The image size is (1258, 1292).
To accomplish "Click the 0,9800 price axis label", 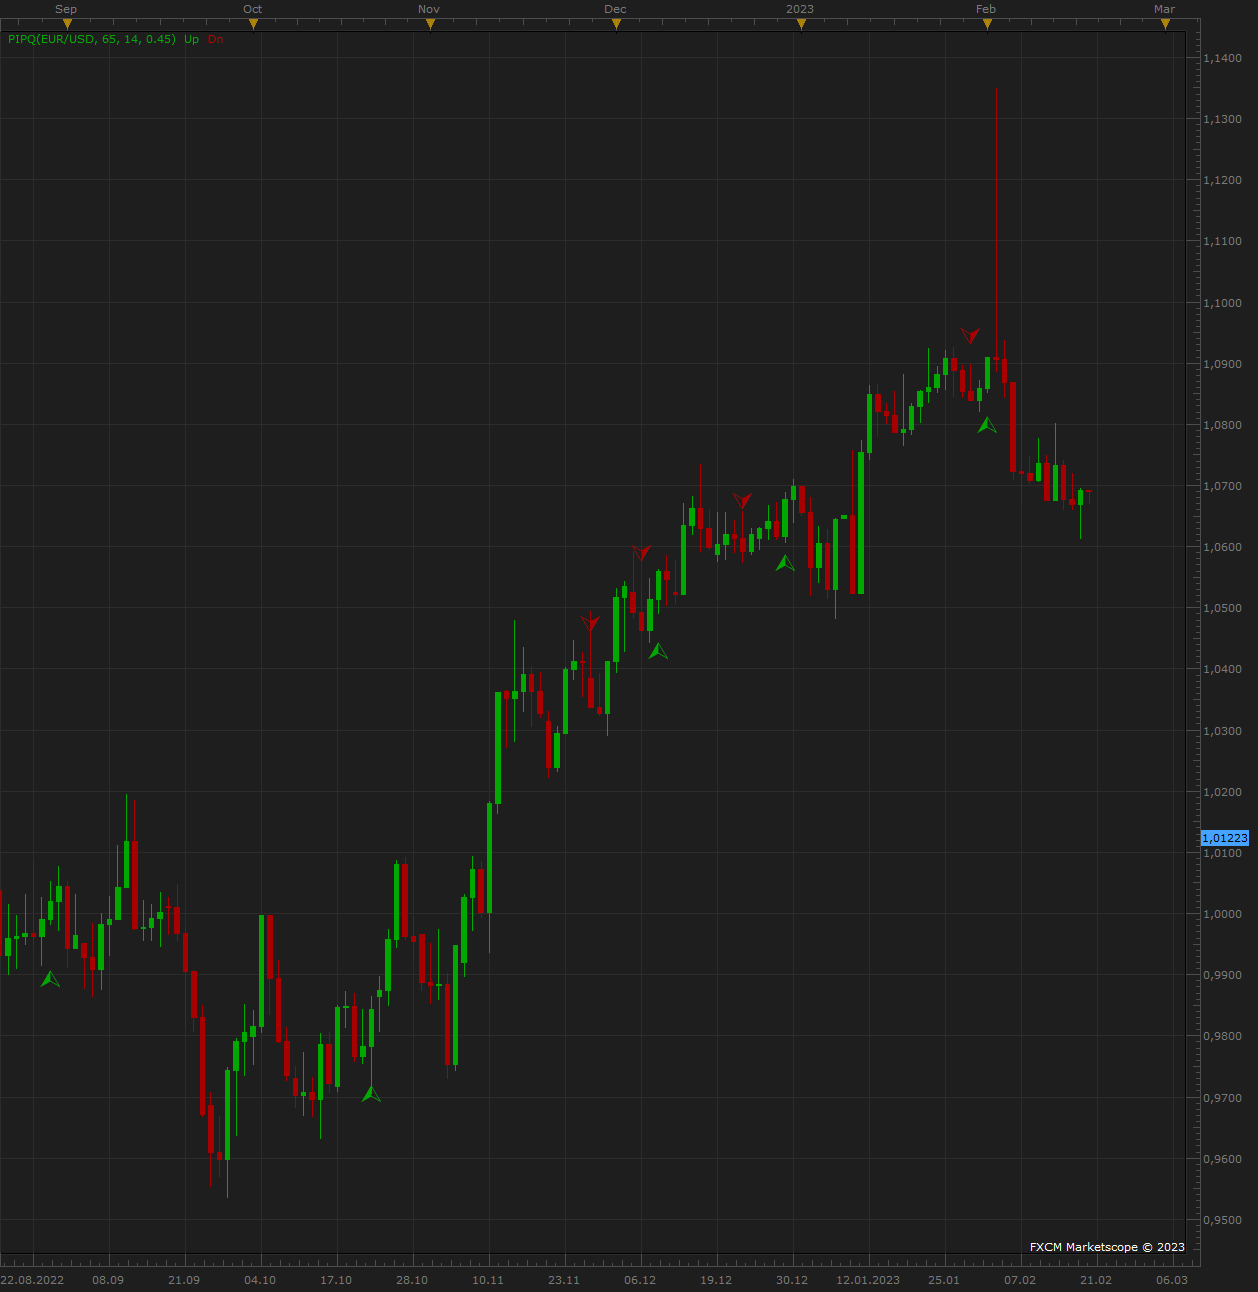I will (x=1222, y=1036).
